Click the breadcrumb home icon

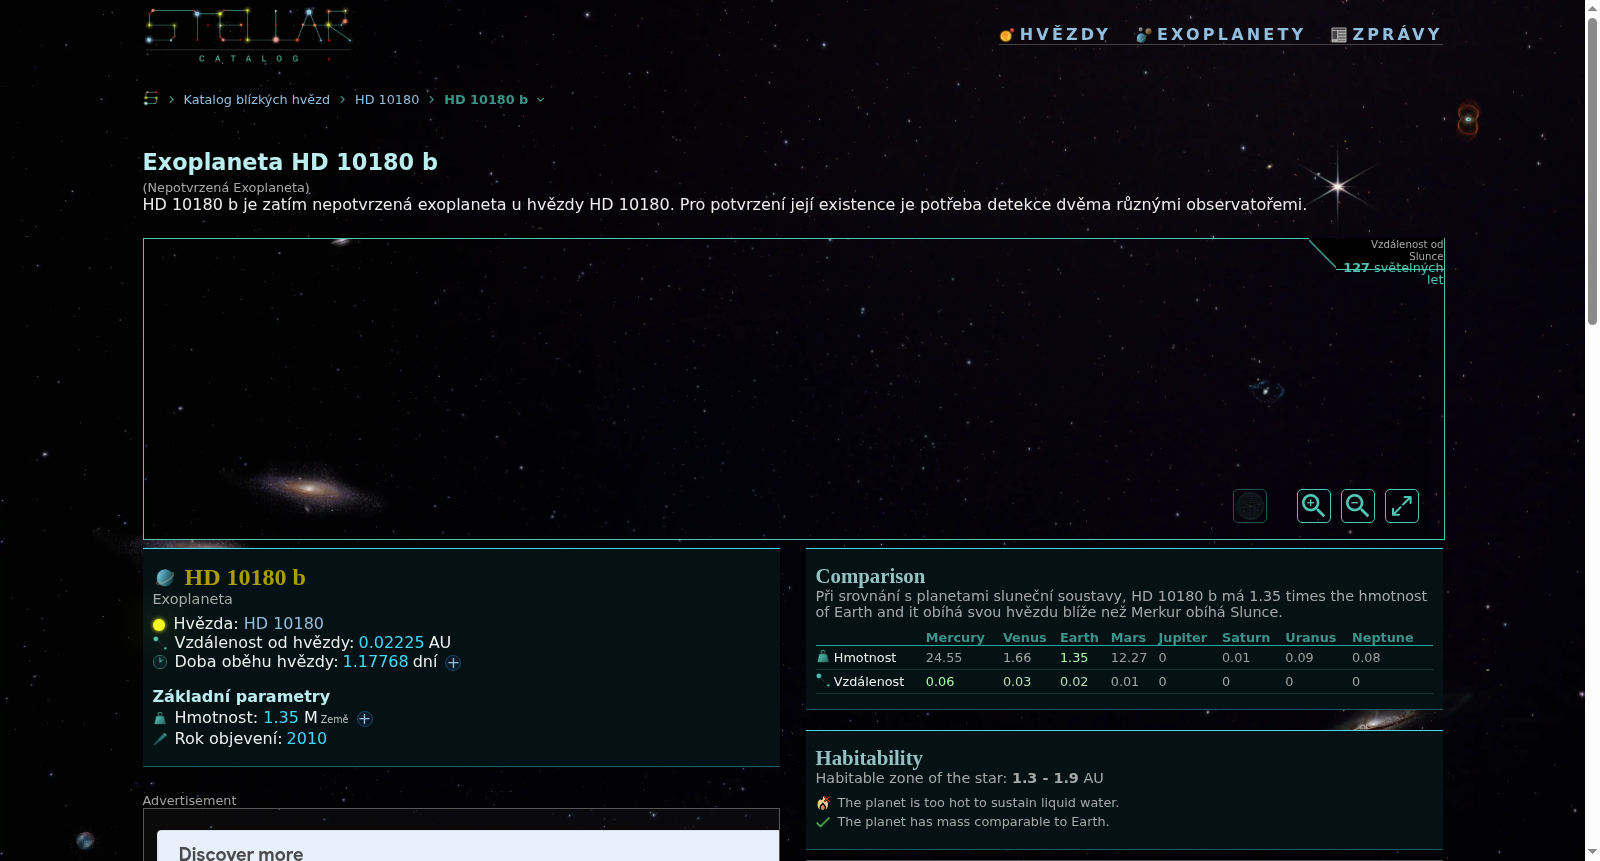(151, 99)
